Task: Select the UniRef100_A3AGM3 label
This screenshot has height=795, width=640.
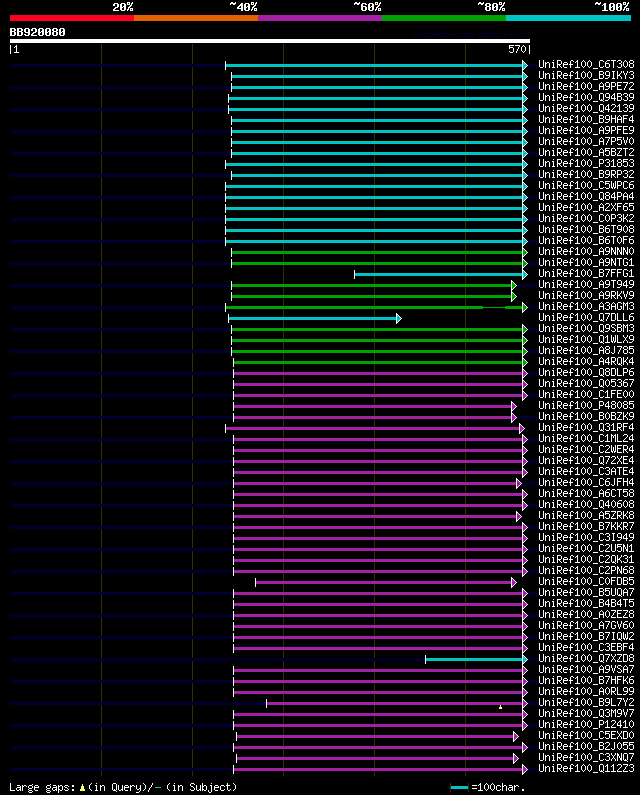Action: (586, 306)
